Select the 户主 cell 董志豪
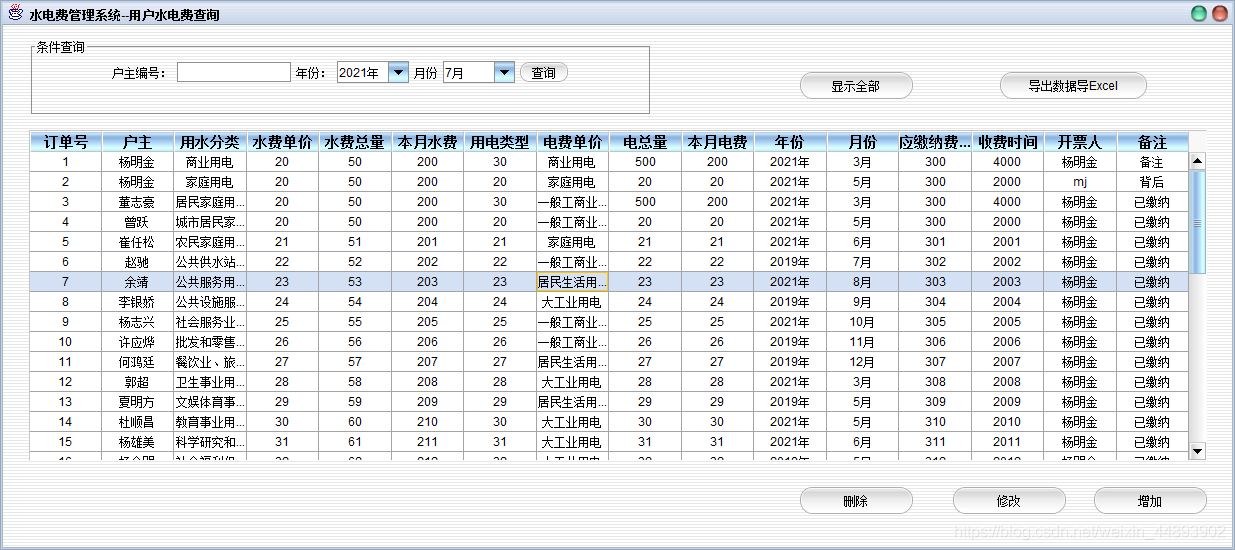Image resolution: width=1235 pixels, height=550 pixels. [138, 202]
